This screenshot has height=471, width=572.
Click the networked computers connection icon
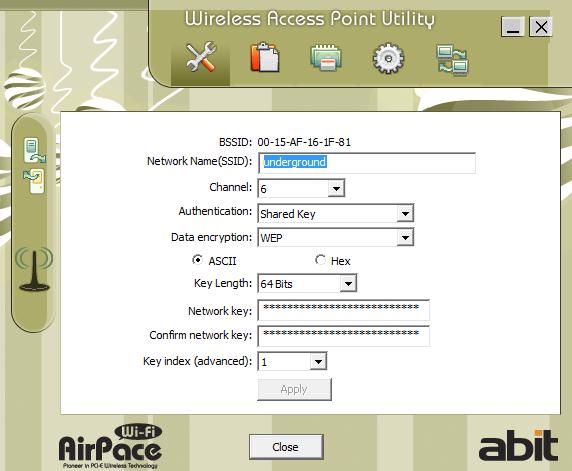coord(452,59)
